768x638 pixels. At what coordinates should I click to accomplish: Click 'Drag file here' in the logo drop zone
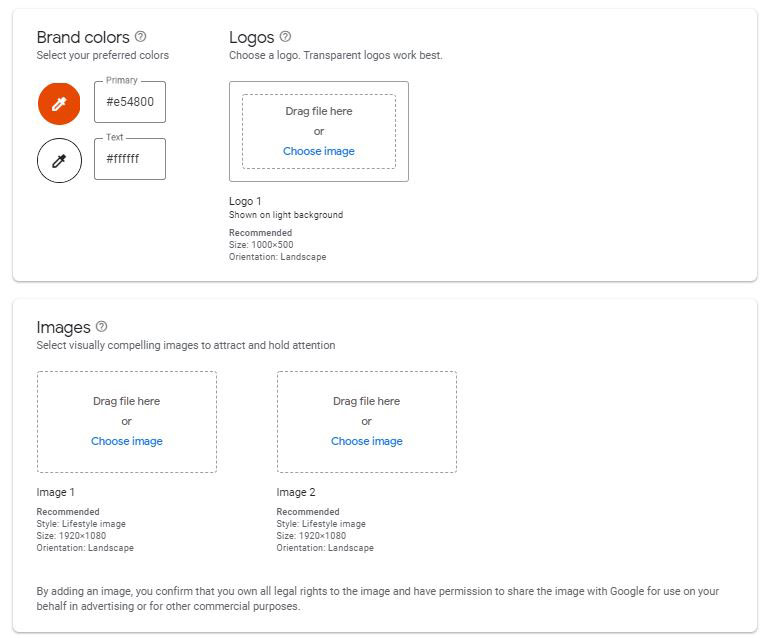[x=318, y=111]
